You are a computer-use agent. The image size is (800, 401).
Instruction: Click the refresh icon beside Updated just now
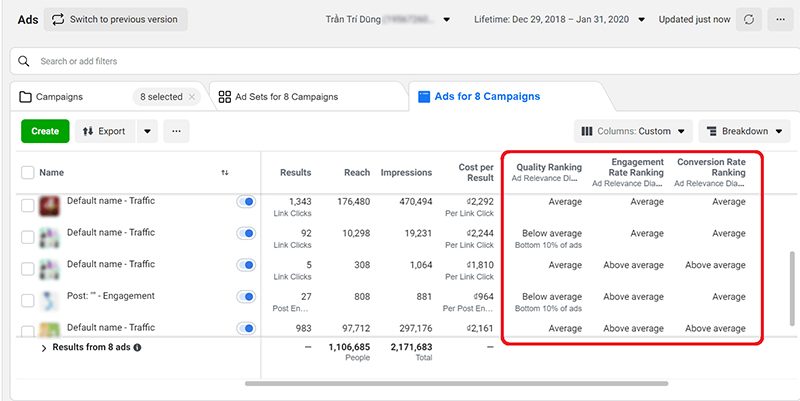(x=748, y=19)
